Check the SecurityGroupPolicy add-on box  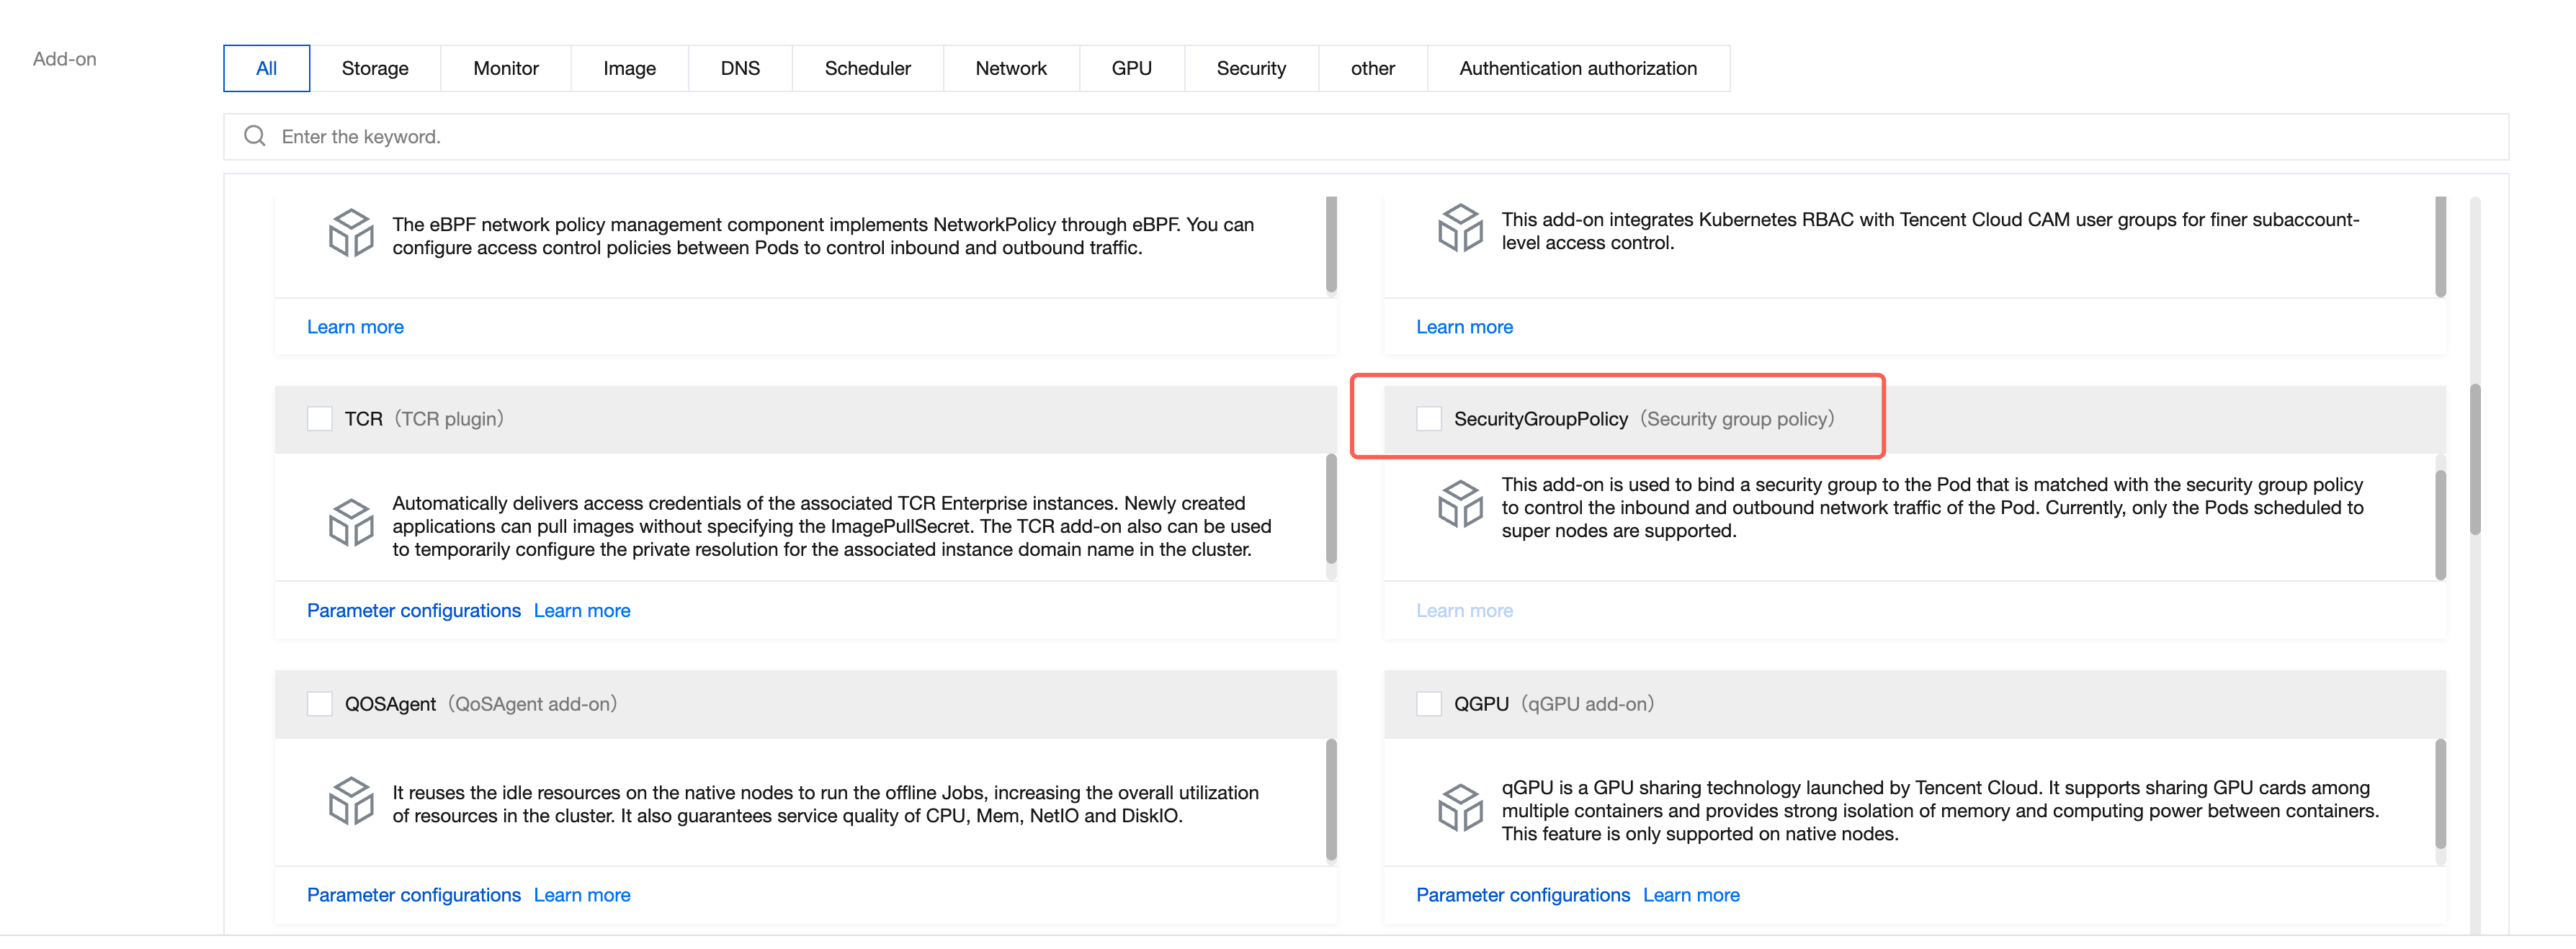pos(1429,419)
